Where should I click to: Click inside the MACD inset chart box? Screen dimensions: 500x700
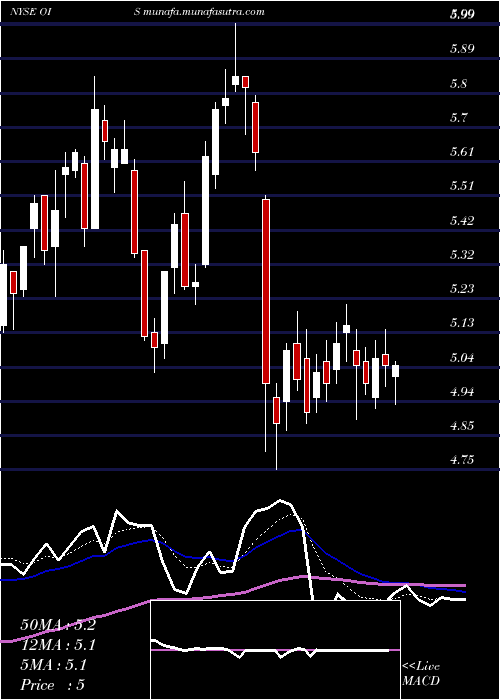tap(275, 650)
